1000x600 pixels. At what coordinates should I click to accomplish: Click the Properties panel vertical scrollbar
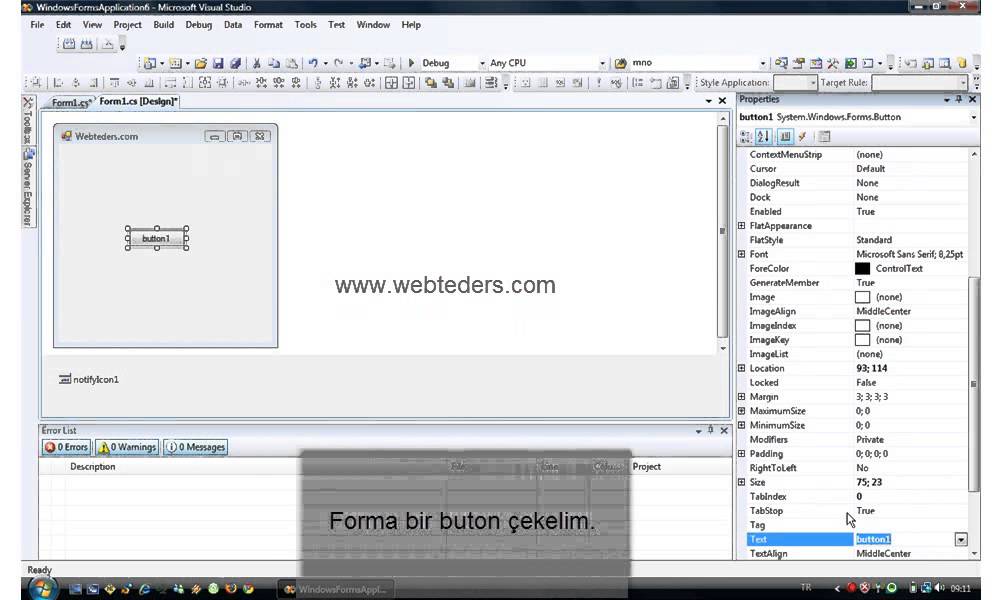point(974,384)
